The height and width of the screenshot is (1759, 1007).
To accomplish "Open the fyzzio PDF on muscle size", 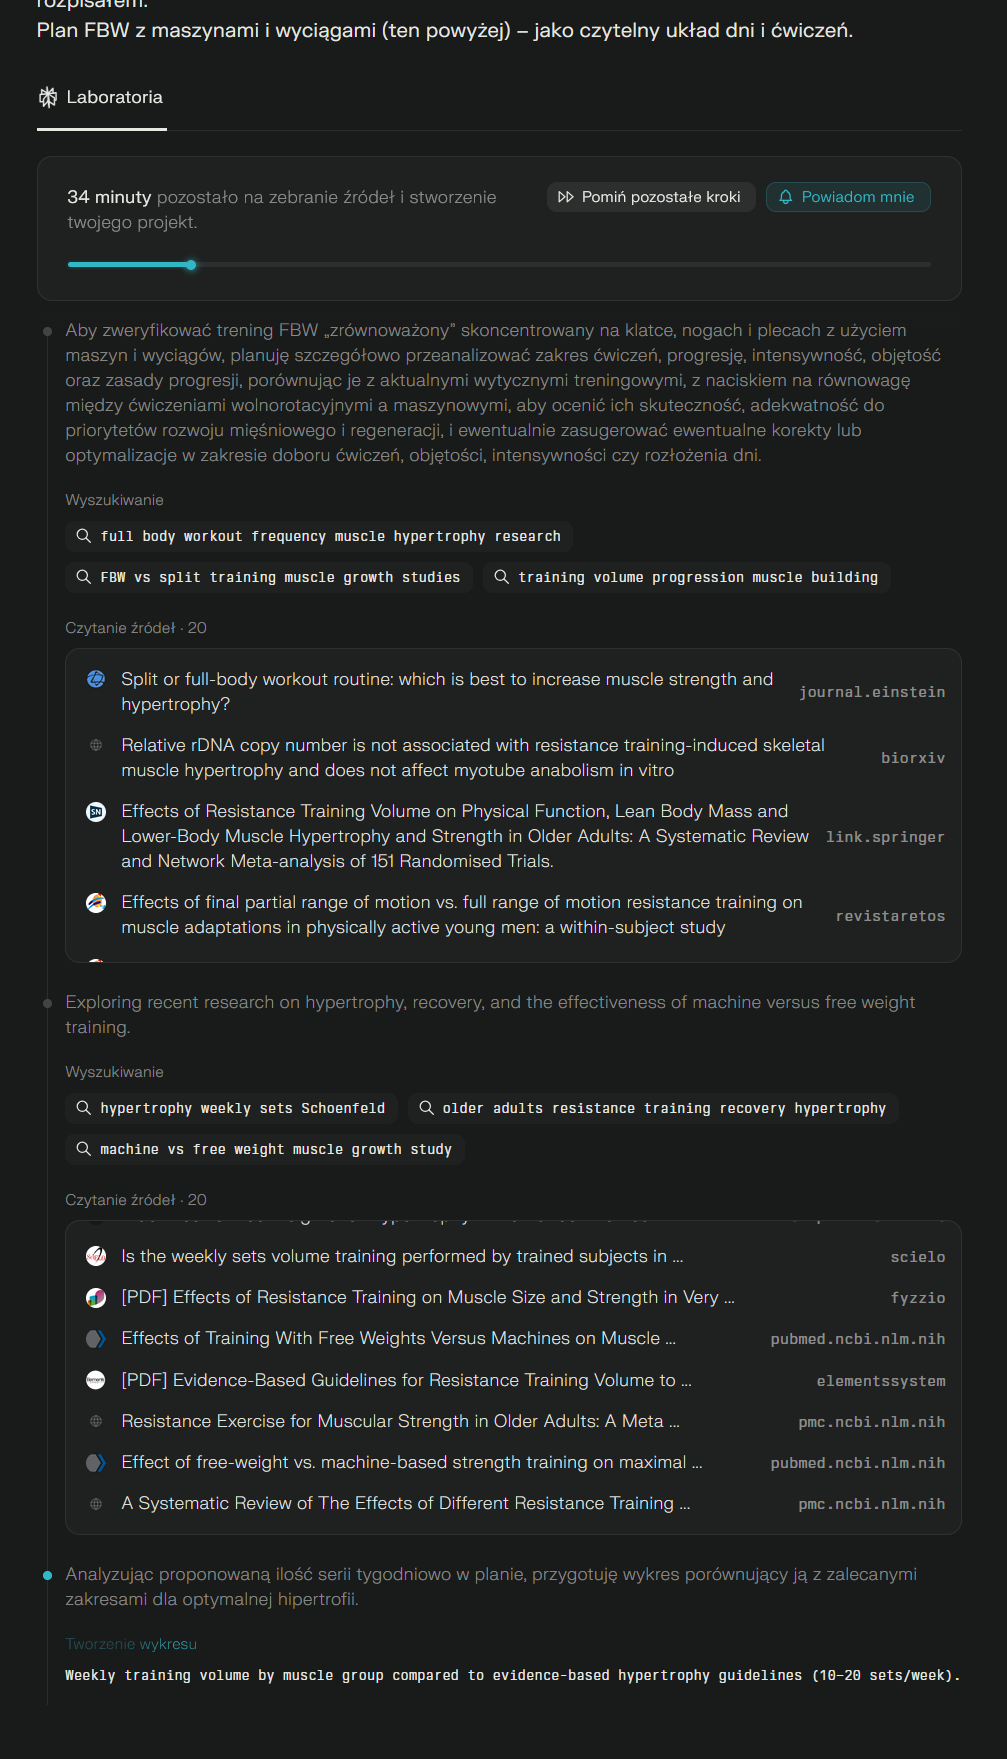I will tap(427, 1297).
